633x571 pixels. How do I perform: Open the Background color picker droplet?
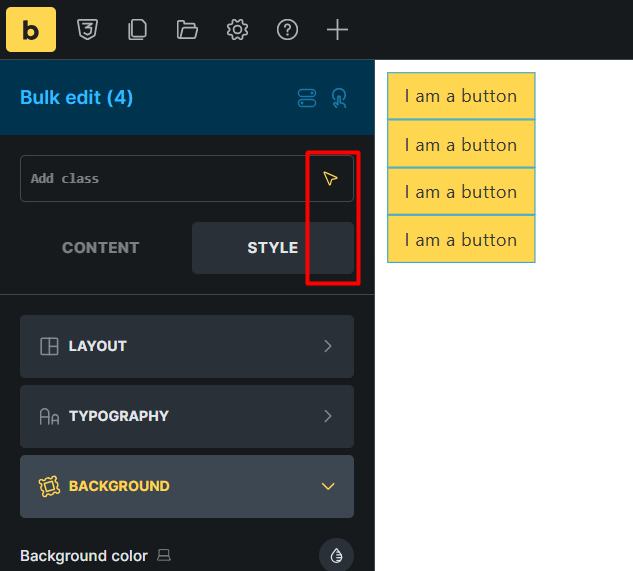[336, 556]
